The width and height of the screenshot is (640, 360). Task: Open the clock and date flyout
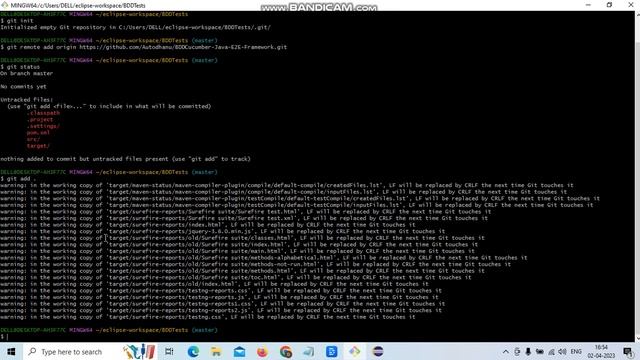coord(601,351)
